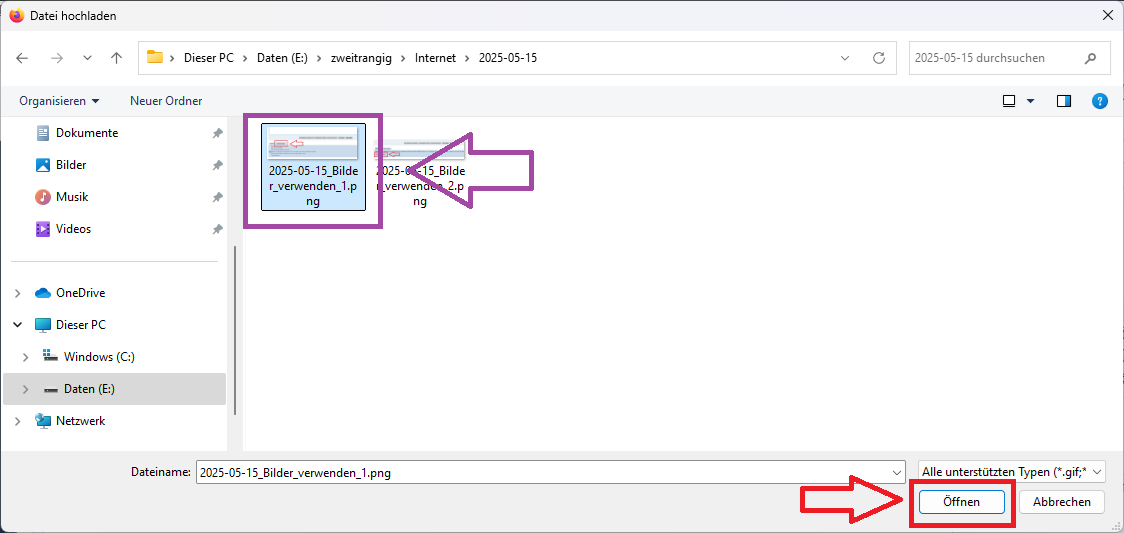This screenshot has width=1124, height=533.
Task: Open the Videos quick access folder
Action: coord(73,229)
